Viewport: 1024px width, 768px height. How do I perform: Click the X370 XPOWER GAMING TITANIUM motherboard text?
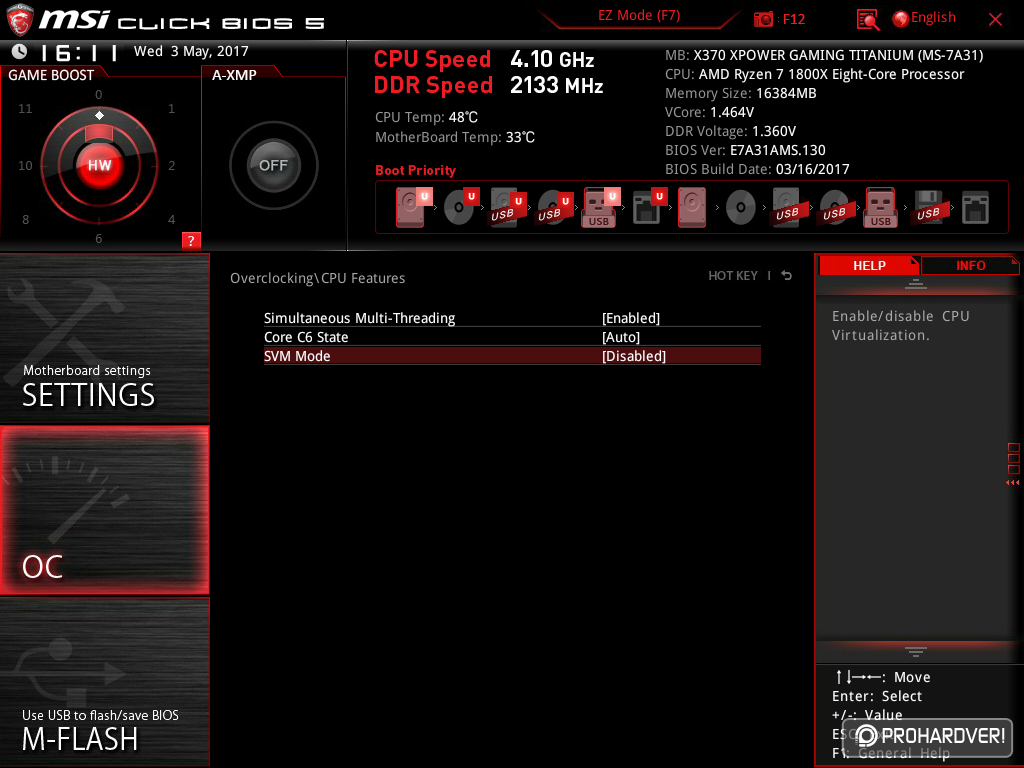click(x=824, y=55)
